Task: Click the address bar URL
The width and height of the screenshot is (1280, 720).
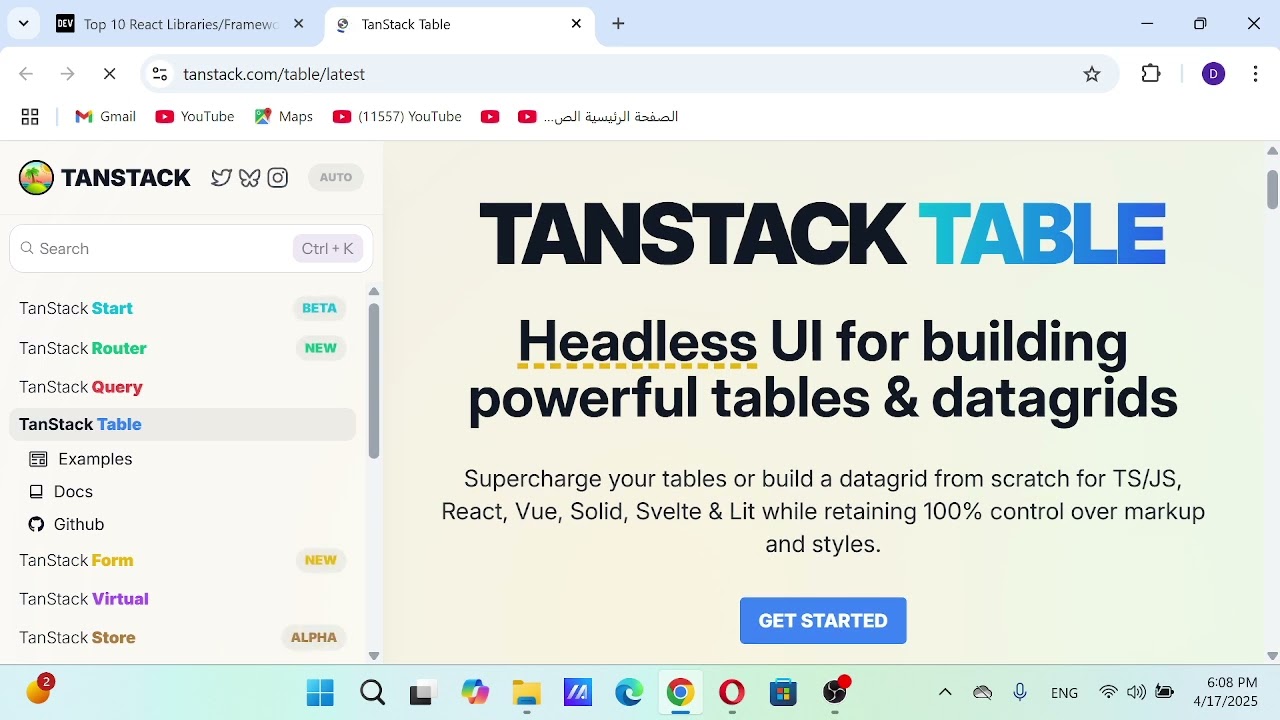Action: (x=274, y=74)
